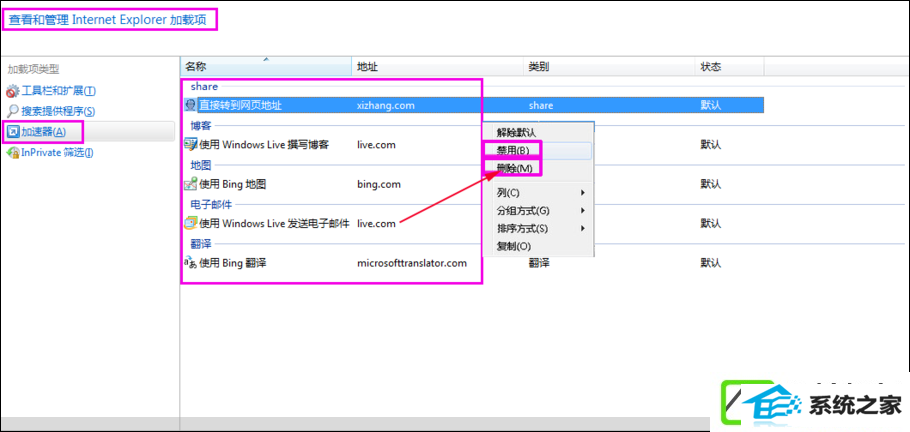The height and width of the screenshot is (432, 910).
Task: Click the accelerator icon beside 加速器
Action: [12, 132]
